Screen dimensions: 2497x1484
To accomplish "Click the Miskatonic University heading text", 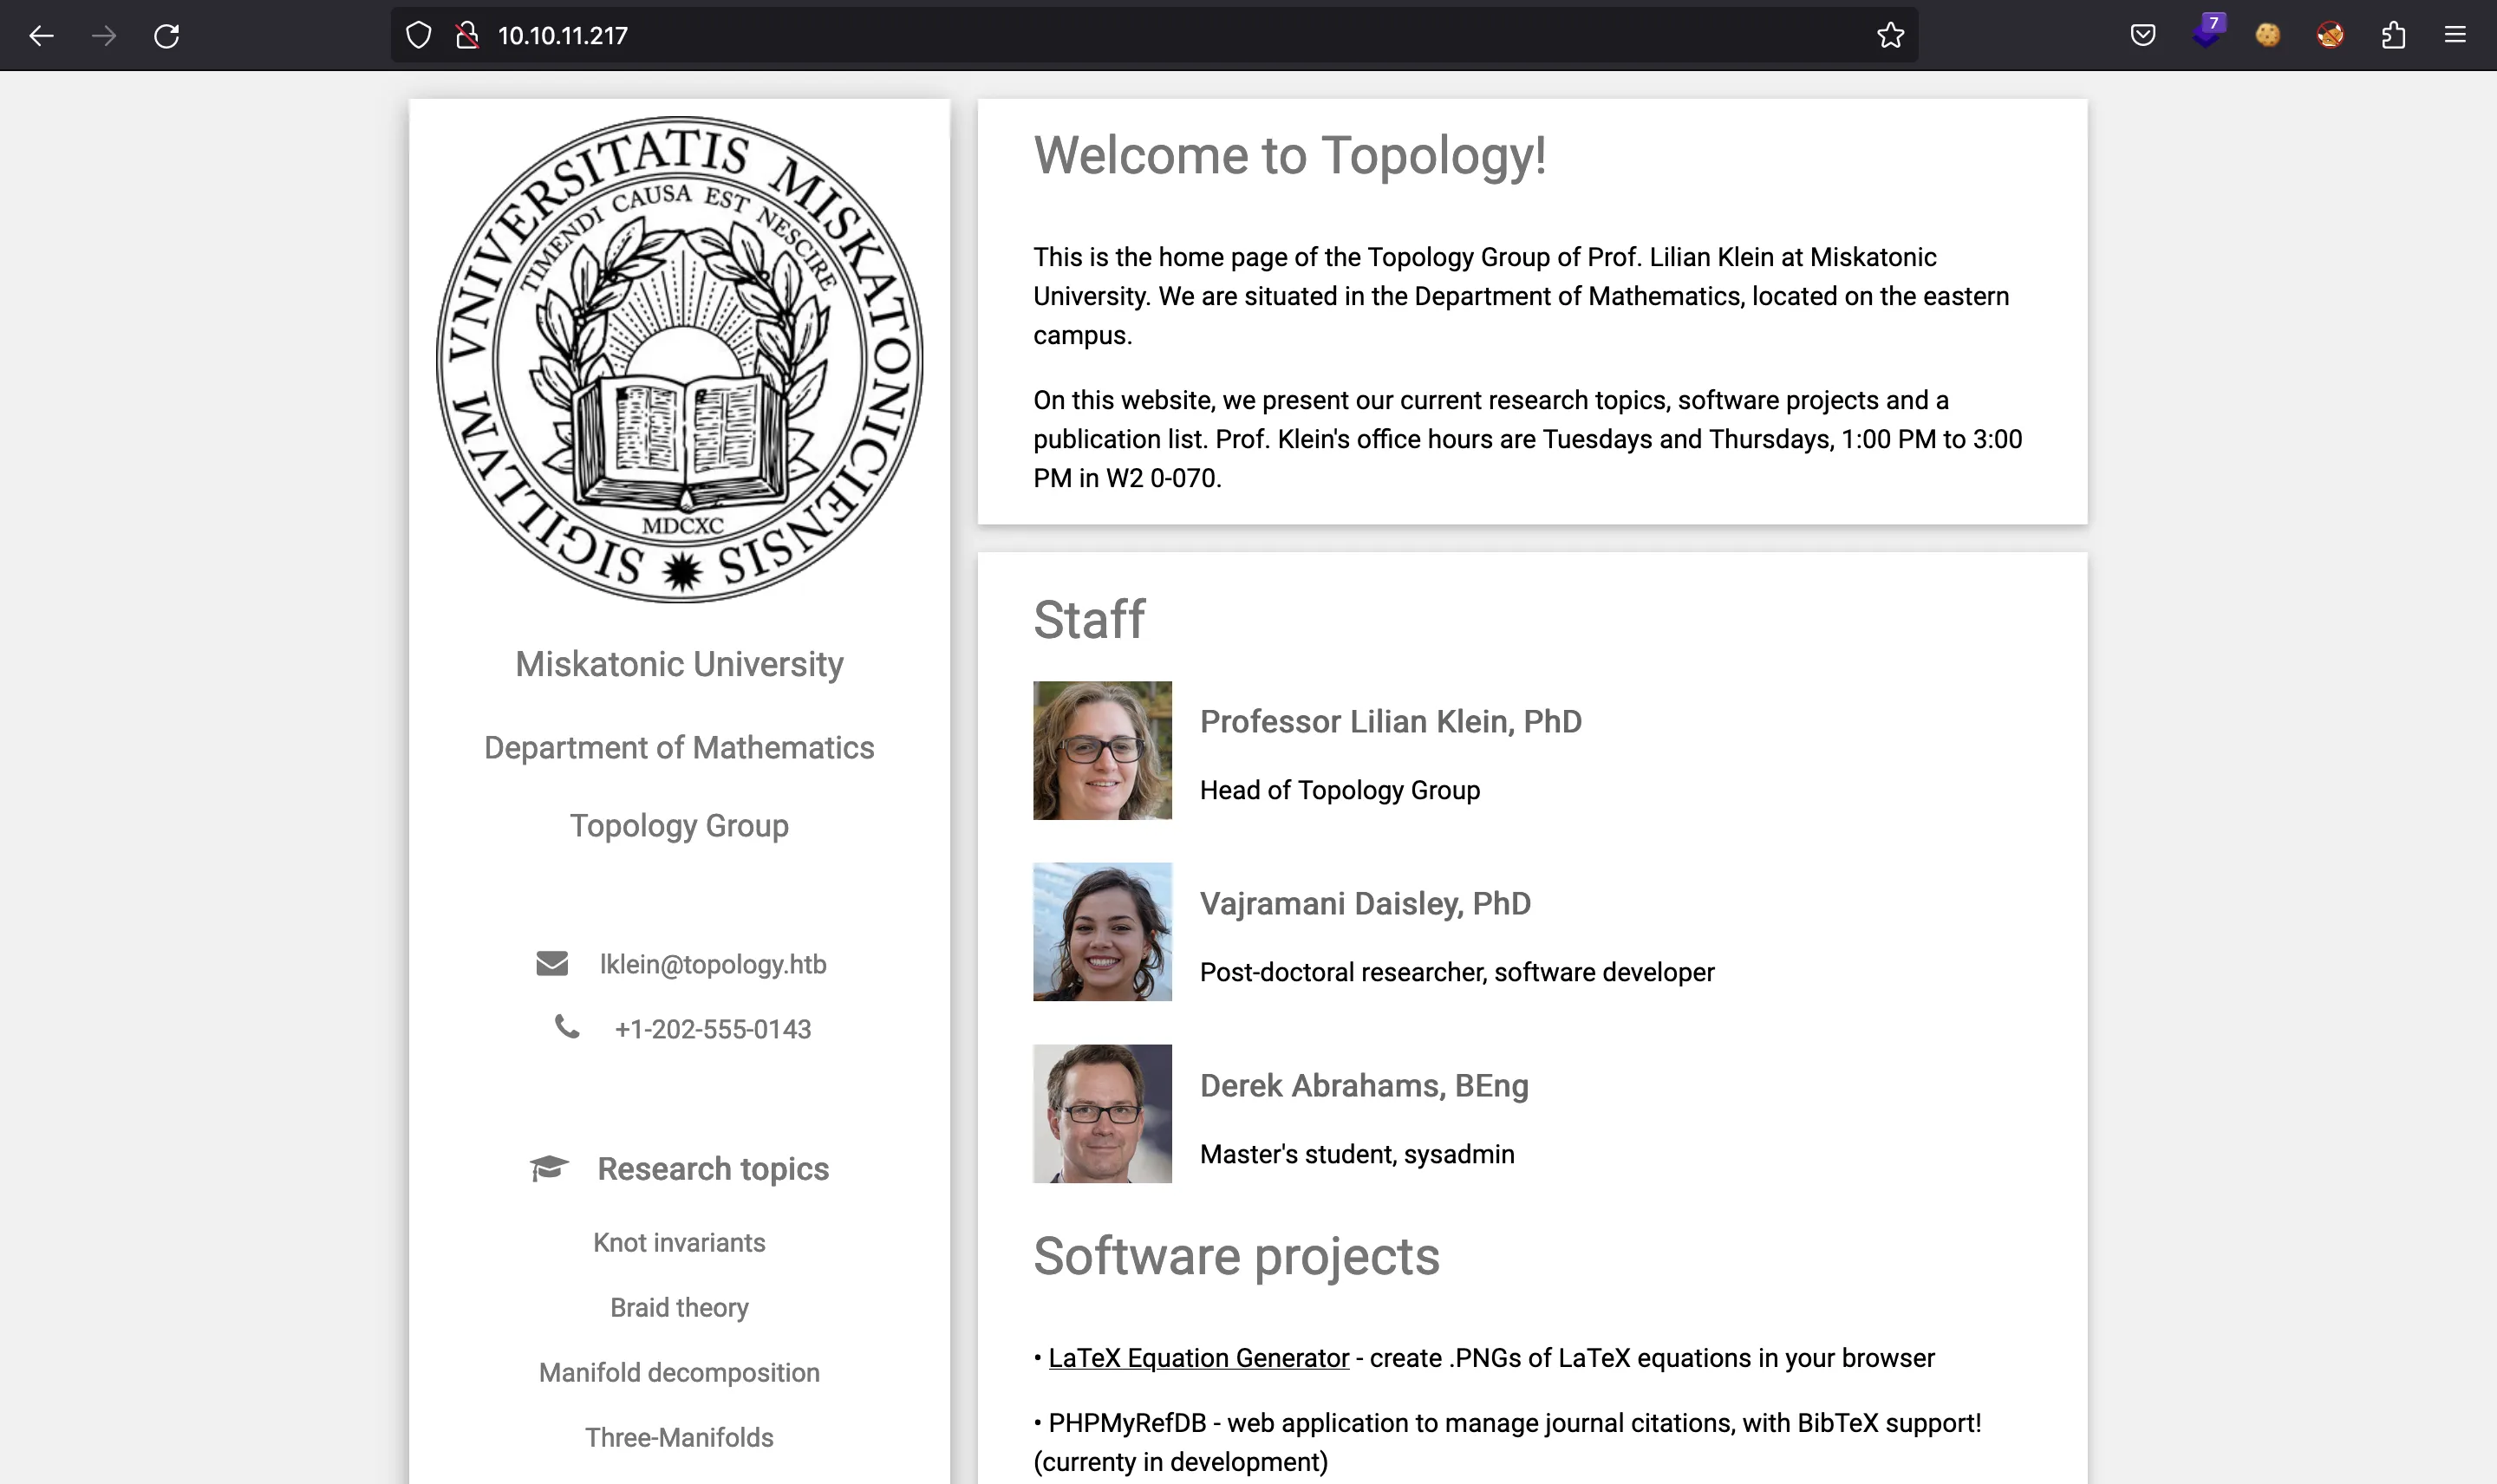I will point(679,664).
